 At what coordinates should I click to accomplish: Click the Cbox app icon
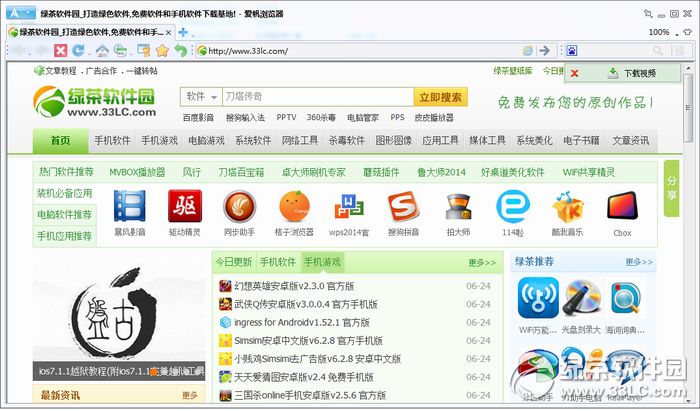pos(622,206)
